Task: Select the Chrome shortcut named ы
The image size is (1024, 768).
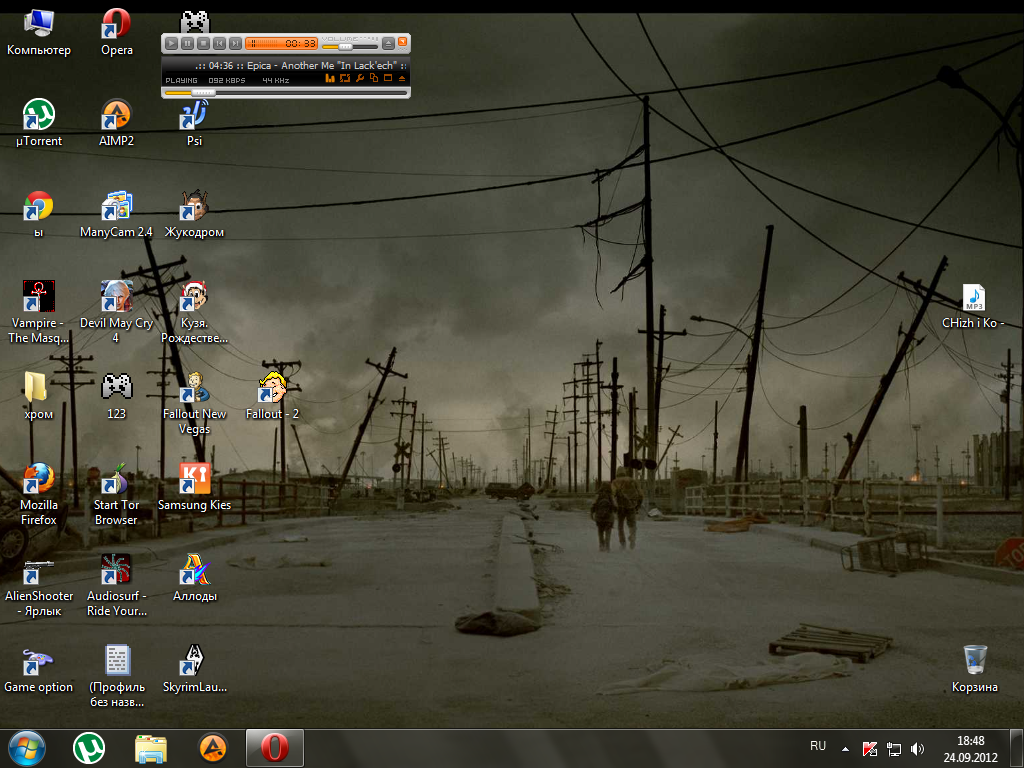Action: tap(39, 214)
